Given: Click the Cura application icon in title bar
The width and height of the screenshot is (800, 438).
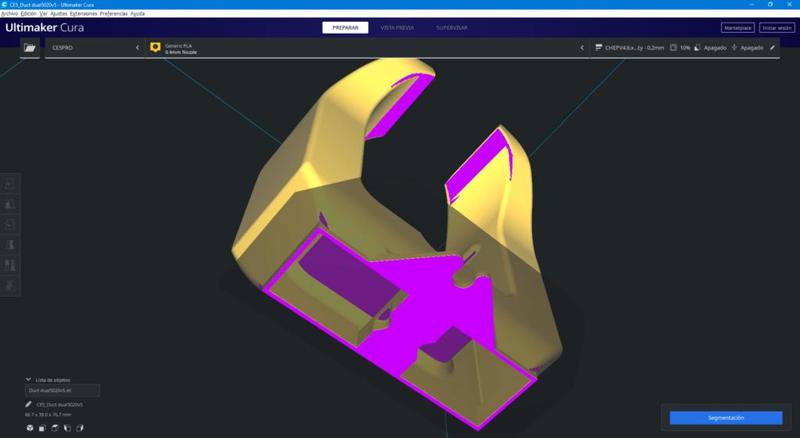Looking at the screenshot, I should click(x=4, y=4).
